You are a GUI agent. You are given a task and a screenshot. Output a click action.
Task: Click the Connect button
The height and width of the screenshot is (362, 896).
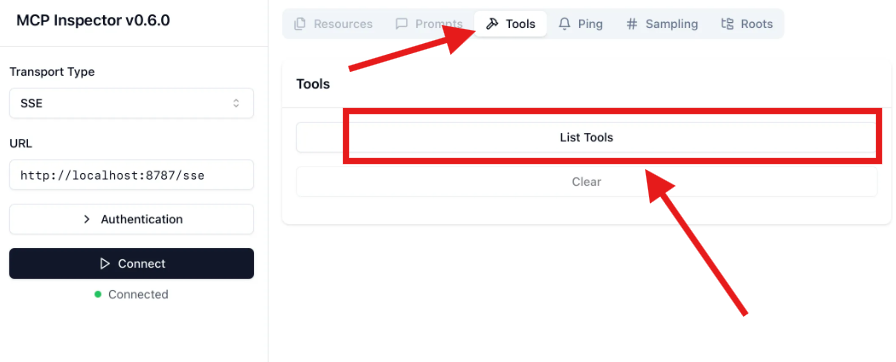click(x=131, y=263)
